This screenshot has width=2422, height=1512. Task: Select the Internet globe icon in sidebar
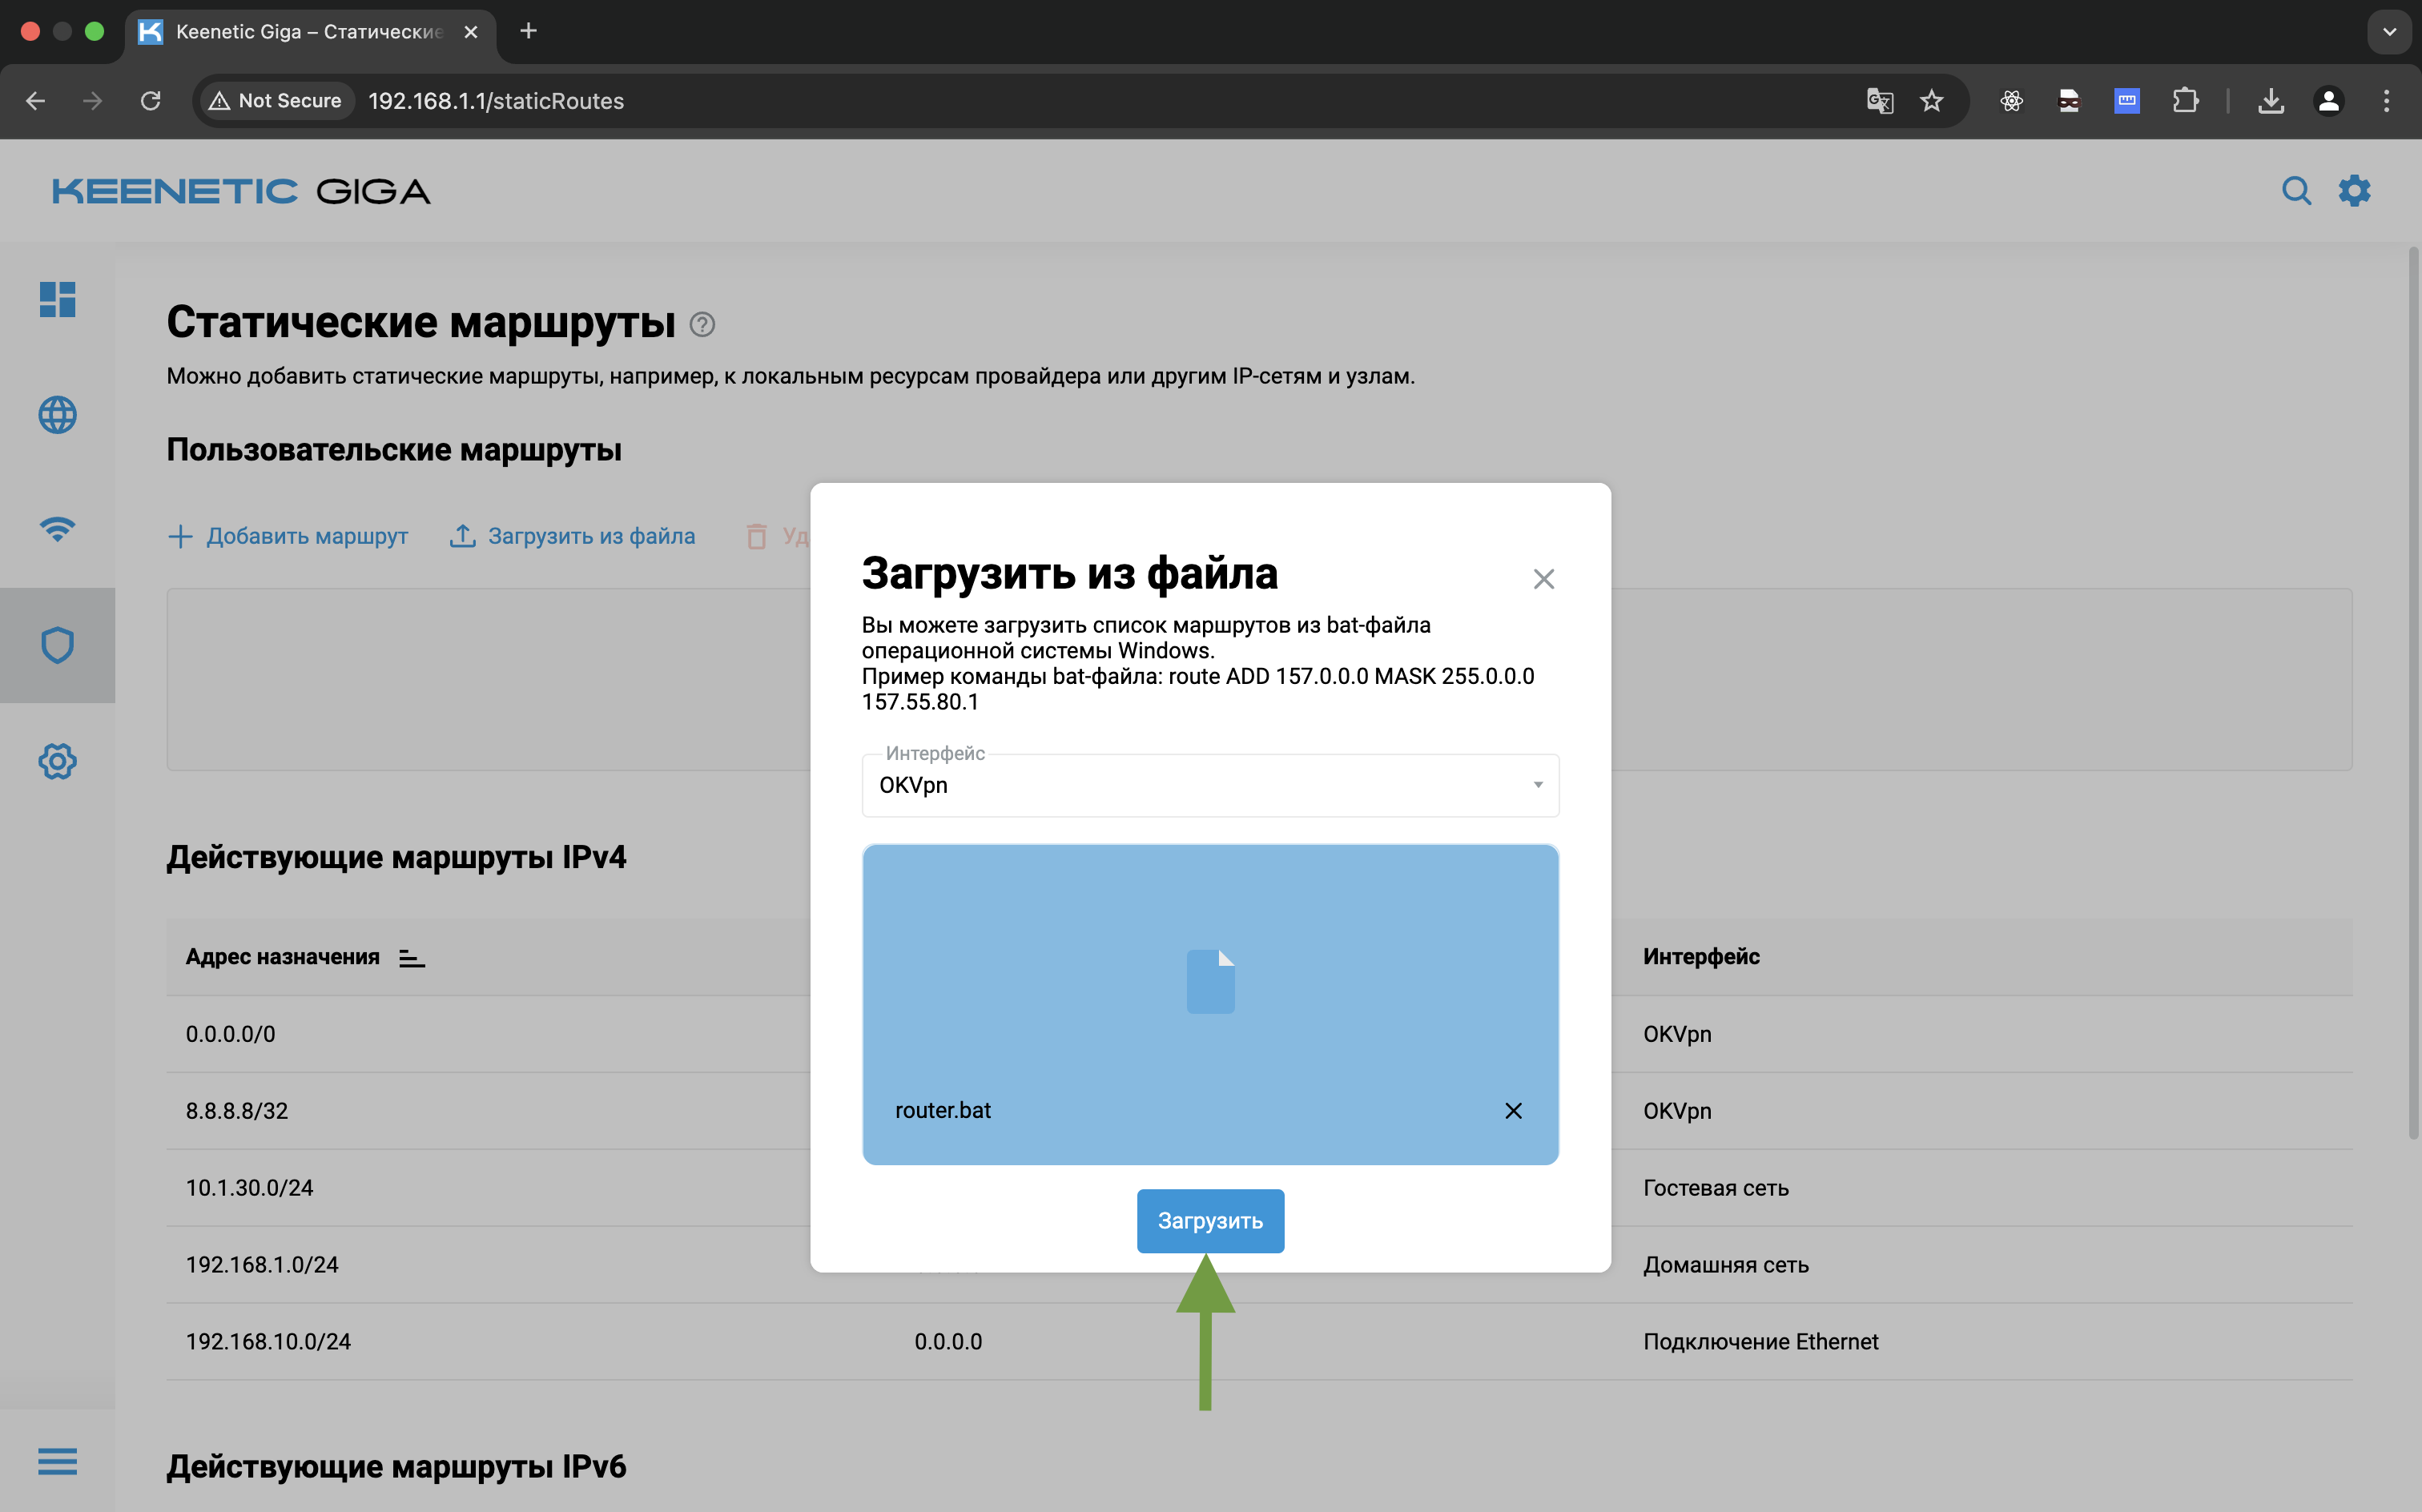pyautogui.click(x=57, y=414)
